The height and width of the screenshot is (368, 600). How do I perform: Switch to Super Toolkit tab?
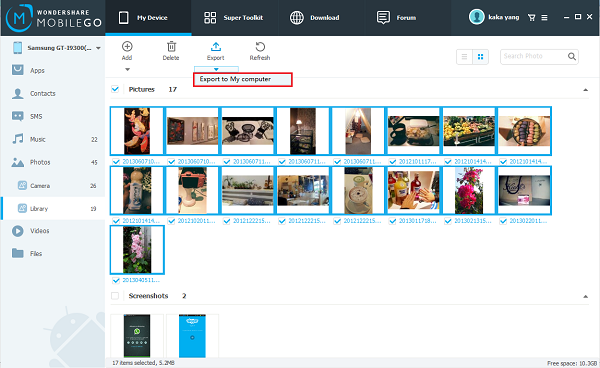(235, 18)
